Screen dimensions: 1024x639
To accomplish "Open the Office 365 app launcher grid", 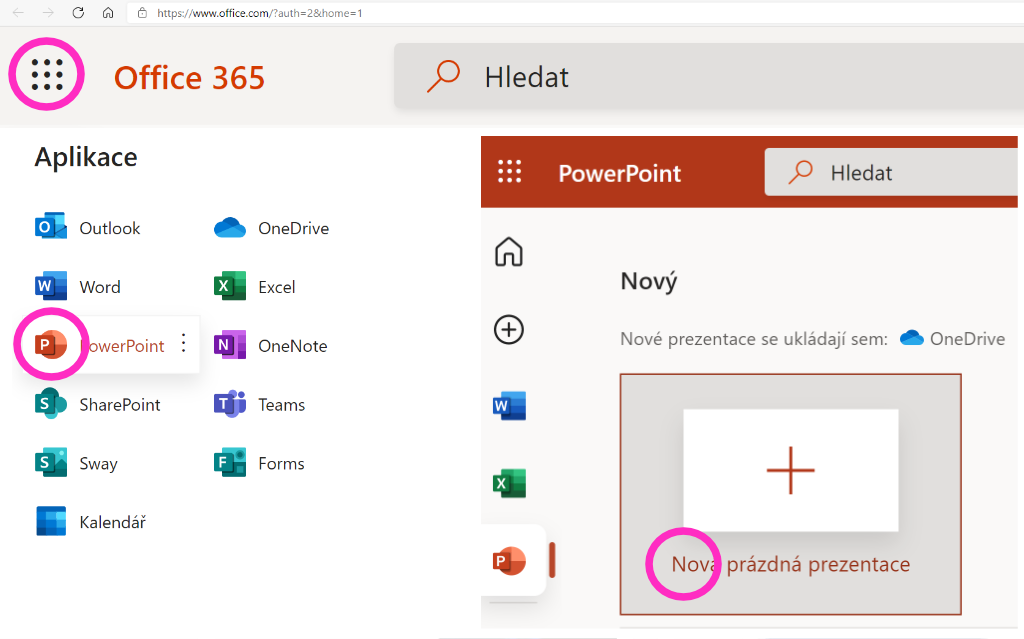I will 47,75.
